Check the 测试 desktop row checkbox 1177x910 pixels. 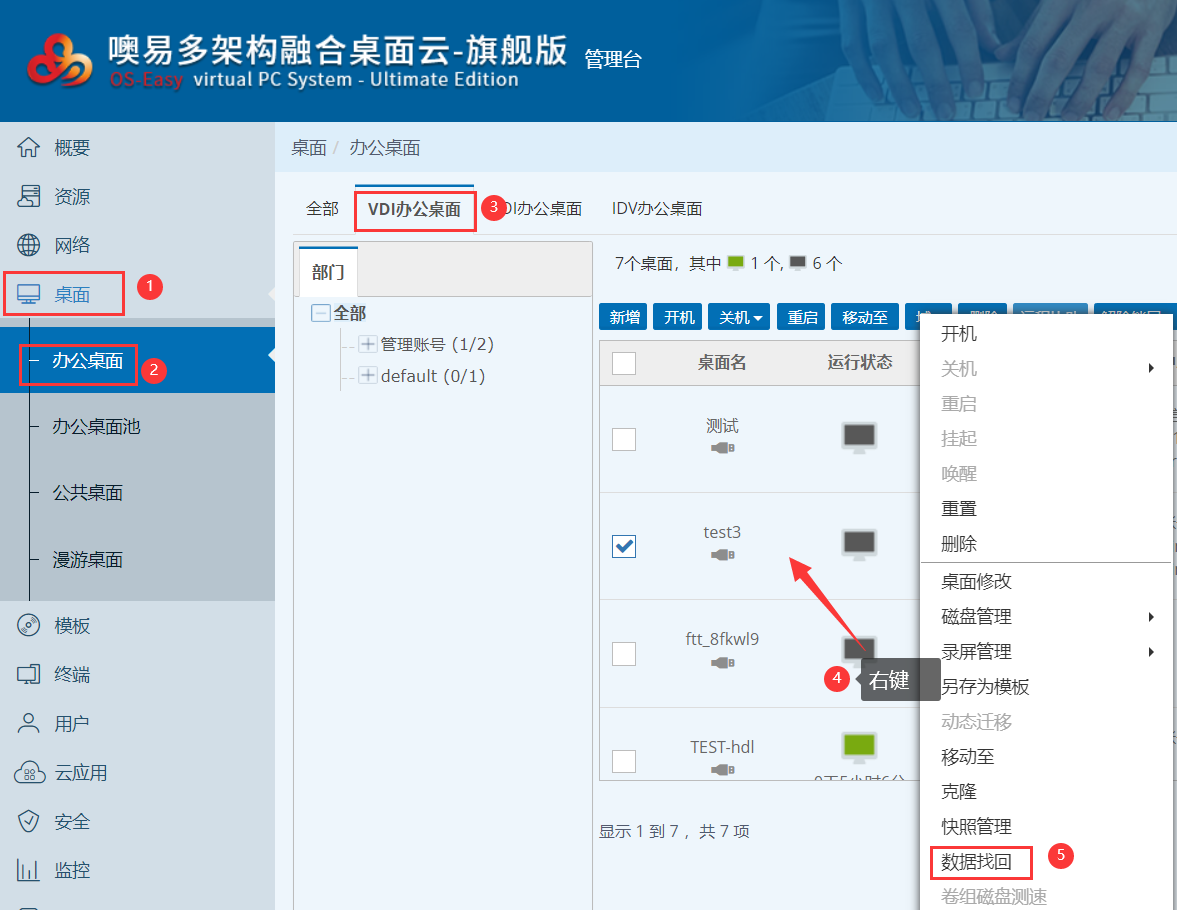[x=624, y=439]
